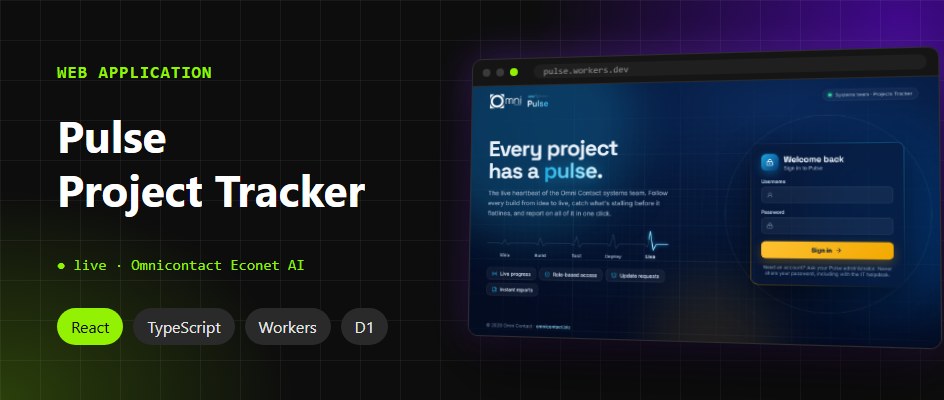Focus the Username input field
The height and width of the screenshot is (400, 944).
pyautogui.click(x=827, y=195)
